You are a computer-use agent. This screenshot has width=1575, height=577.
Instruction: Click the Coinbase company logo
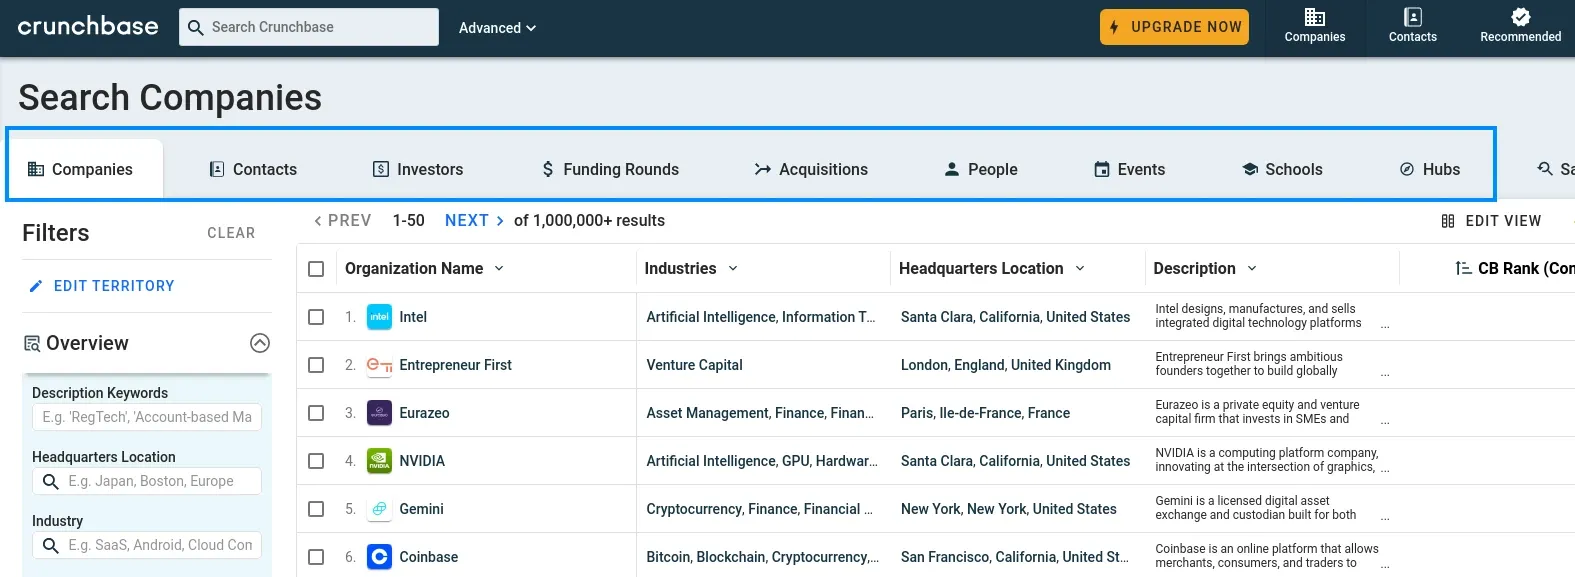[x=380, y=557]
